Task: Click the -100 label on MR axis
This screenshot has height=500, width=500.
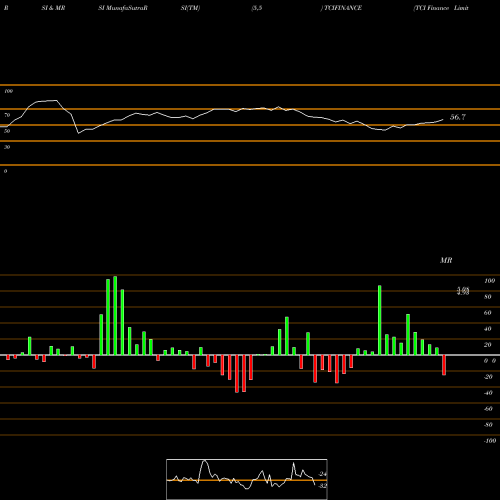Action: click(490, 441)
